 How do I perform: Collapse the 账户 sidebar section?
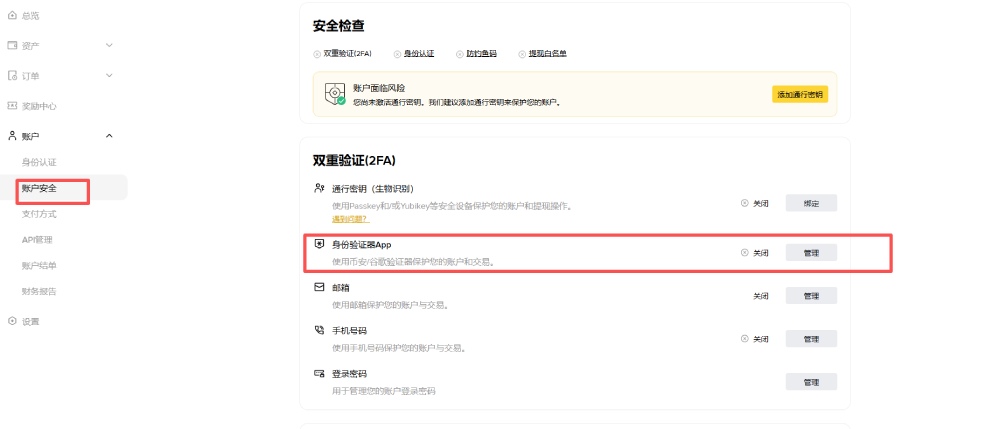click(x=109, y=135)
